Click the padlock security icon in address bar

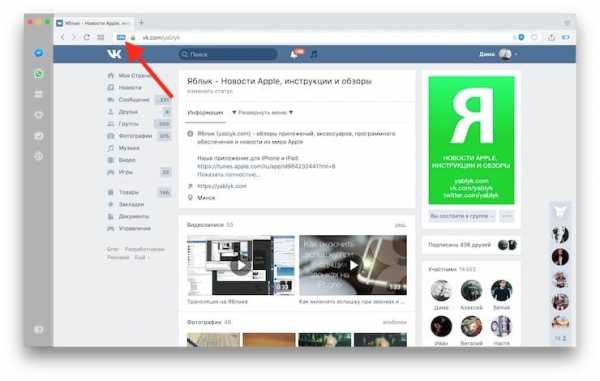click(133, 37)
